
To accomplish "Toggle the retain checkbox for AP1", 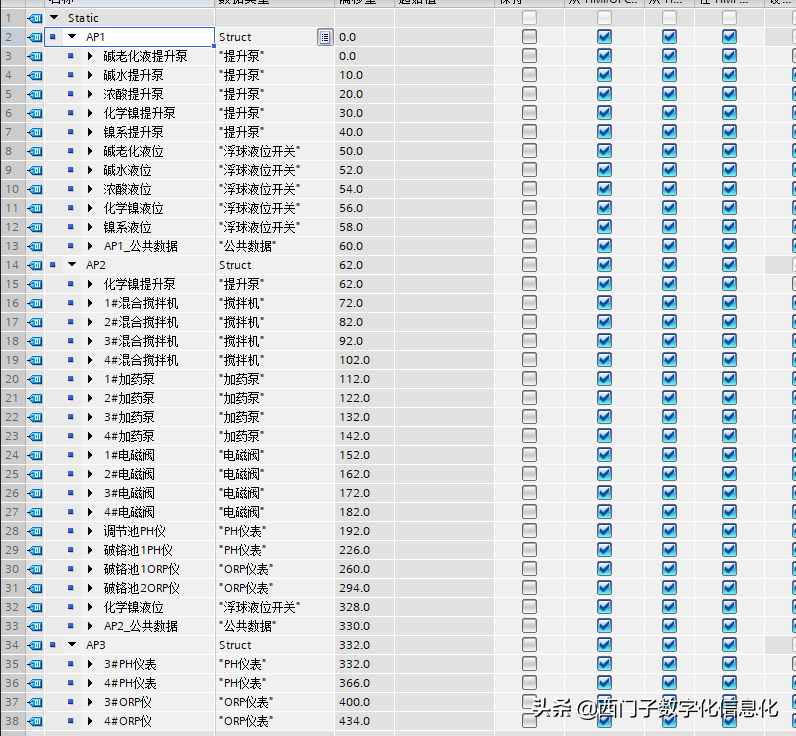I will click(x=529, y=37).
